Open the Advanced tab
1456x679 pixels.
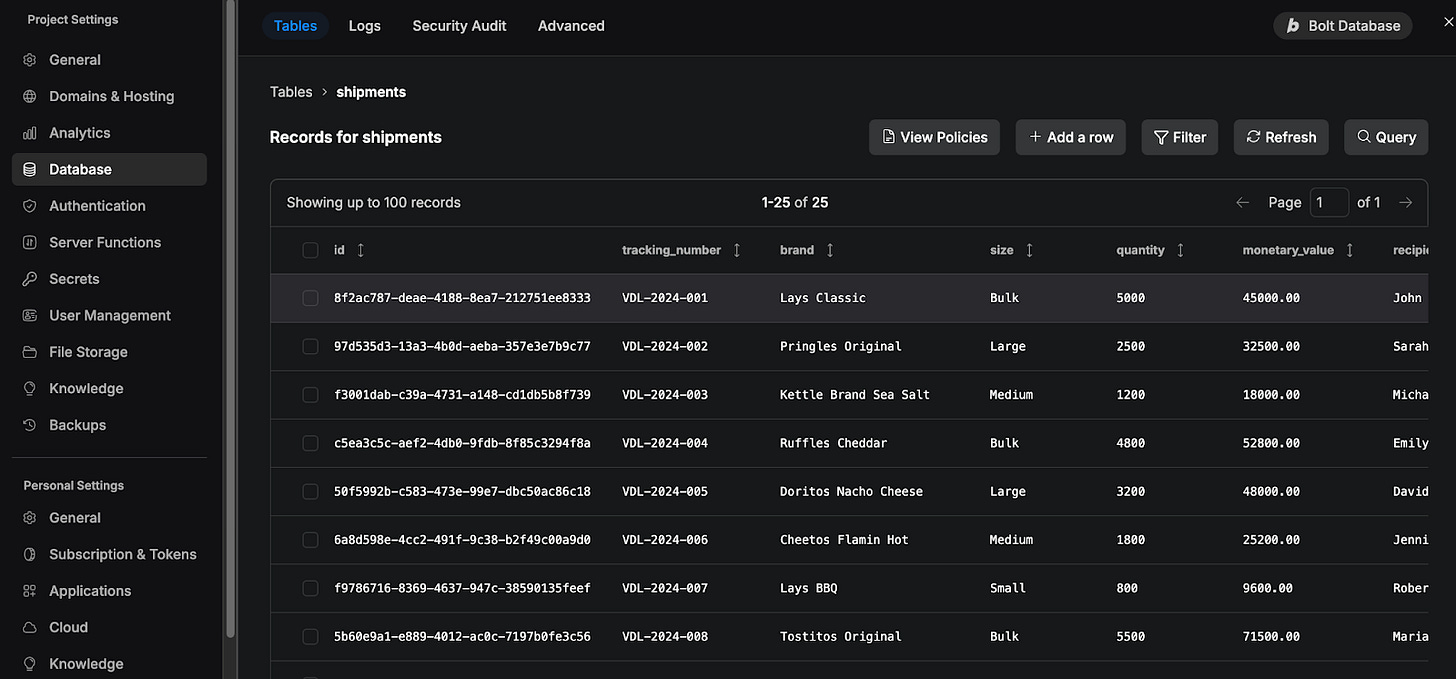click(x=571, y=26)
